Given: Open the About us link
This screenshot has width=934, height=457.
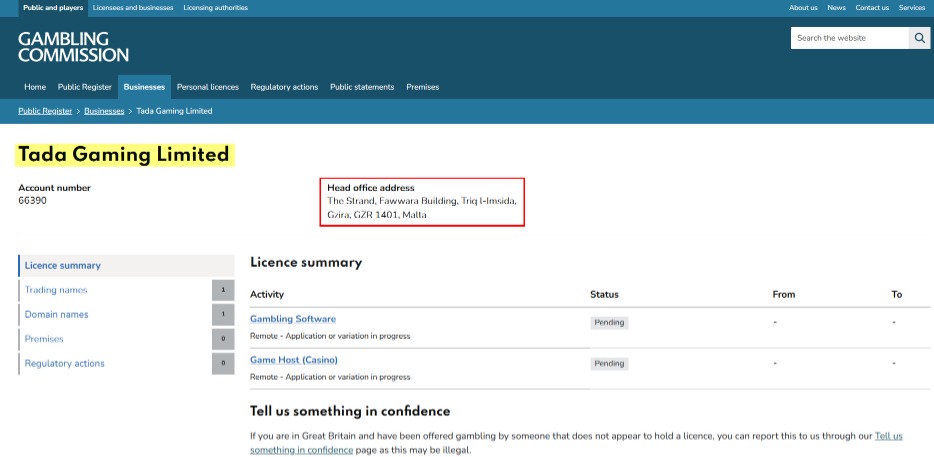Looking at the screenshot, I should click(803, 8).
